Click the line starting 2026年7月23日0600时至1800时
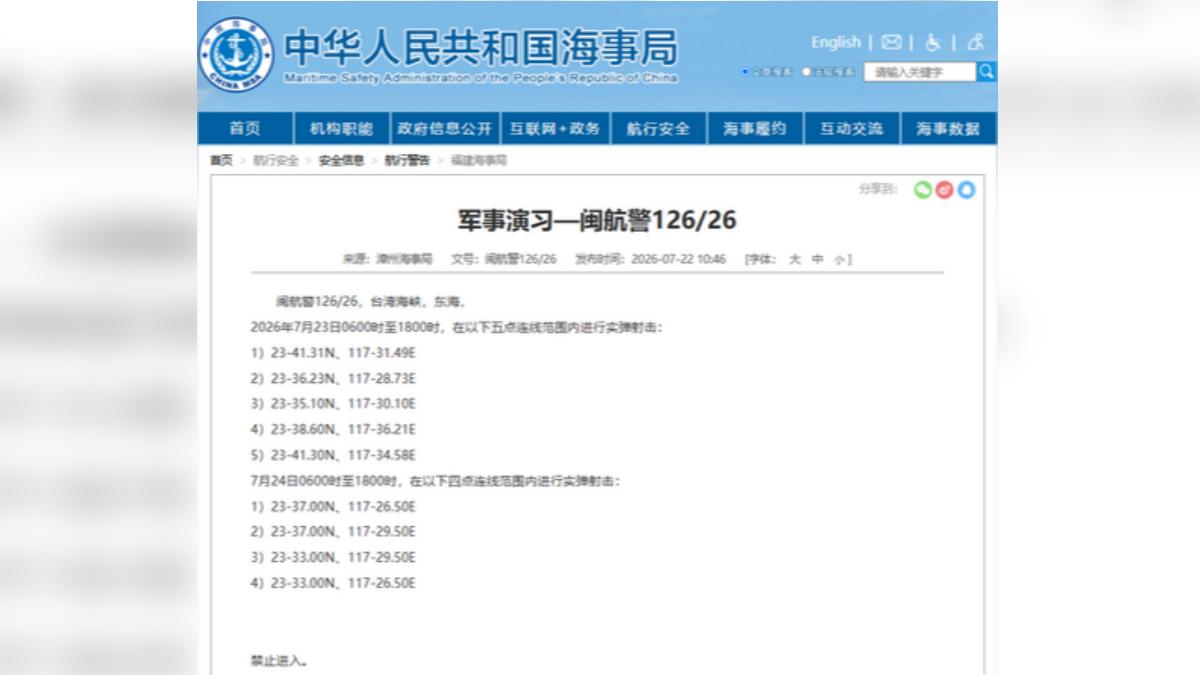 click(456, 327)
